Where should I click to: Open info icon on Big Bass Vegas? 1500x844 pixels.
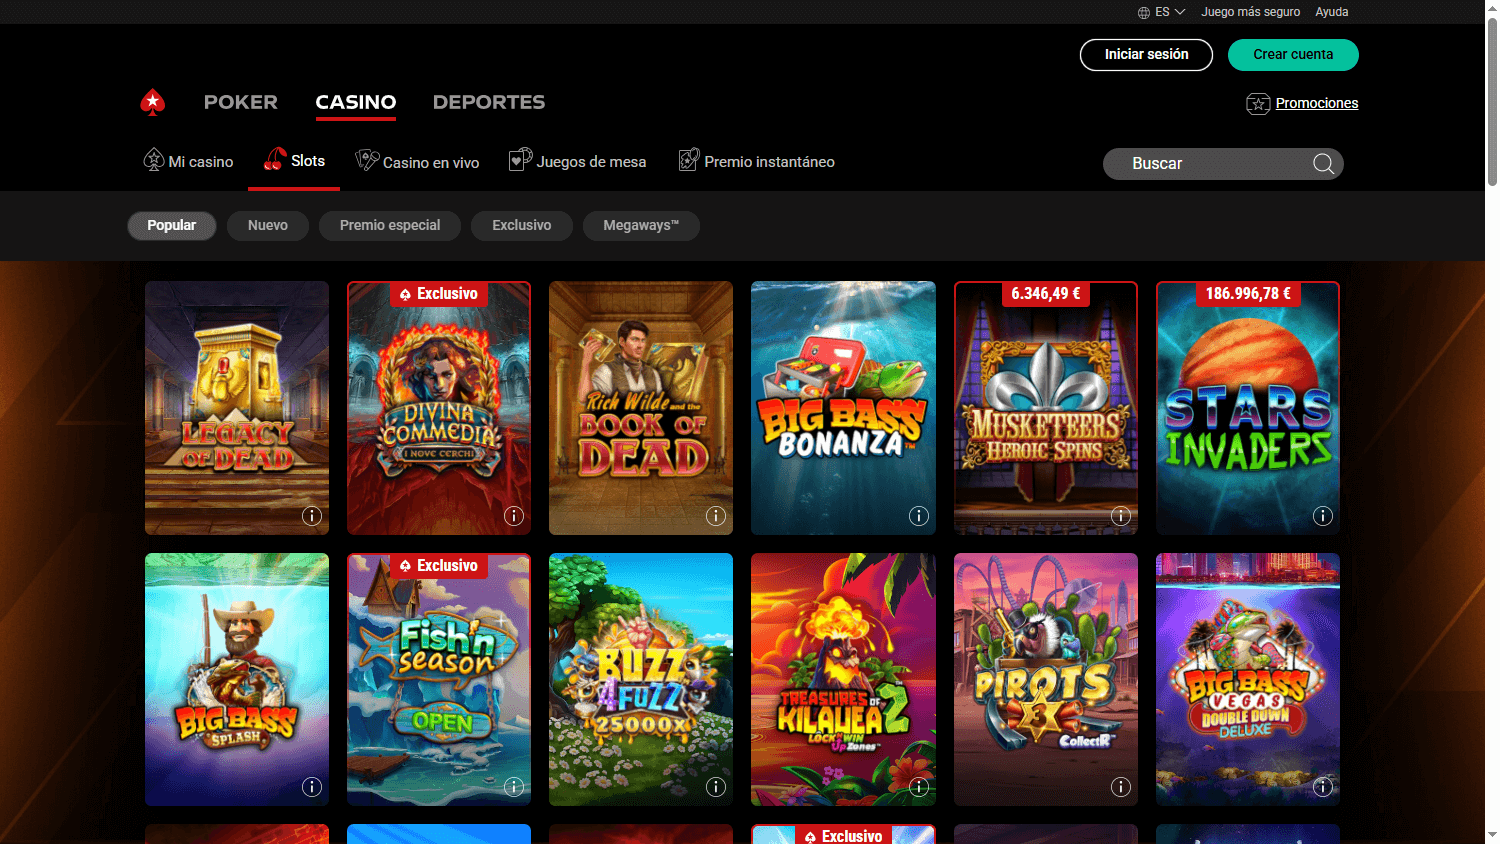pyautogui.click(x=1323, y=787)
